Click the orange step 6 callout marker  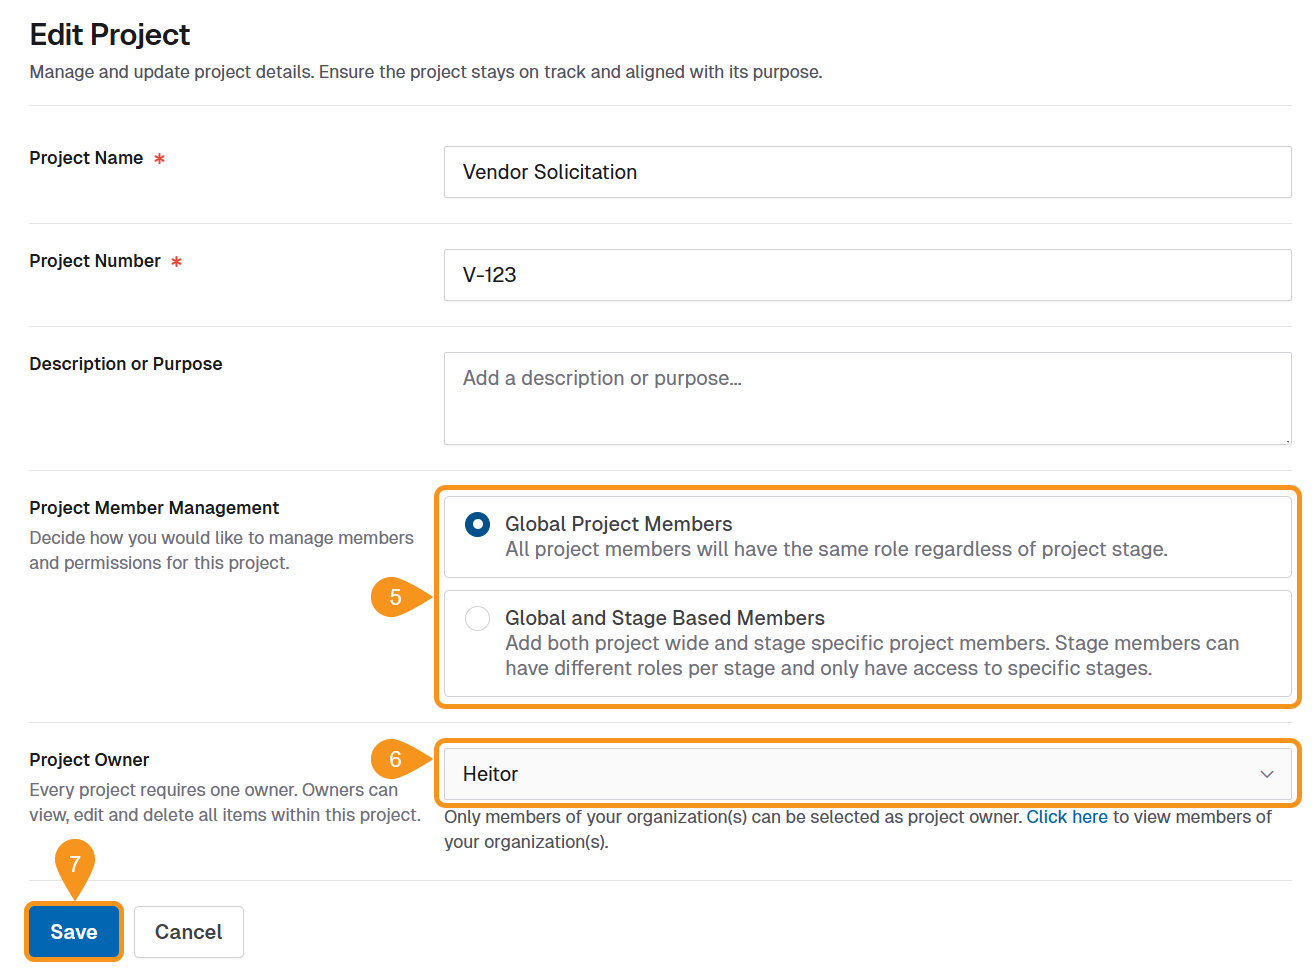click(396, 759)
